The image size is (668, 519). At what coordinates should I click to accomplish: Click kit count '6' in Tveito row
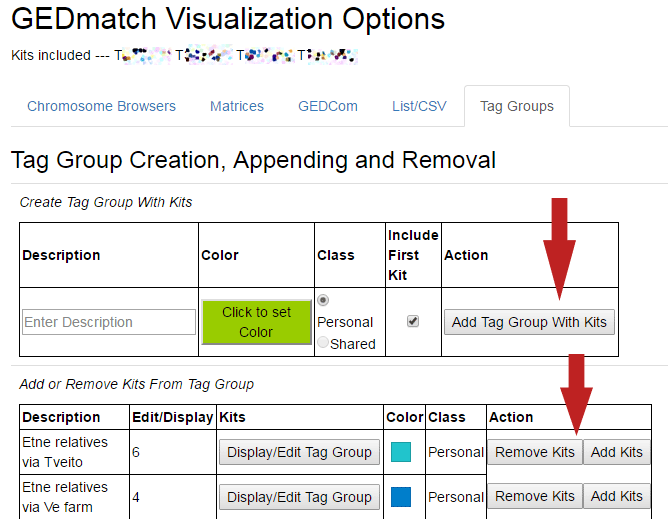pos(136,452)
